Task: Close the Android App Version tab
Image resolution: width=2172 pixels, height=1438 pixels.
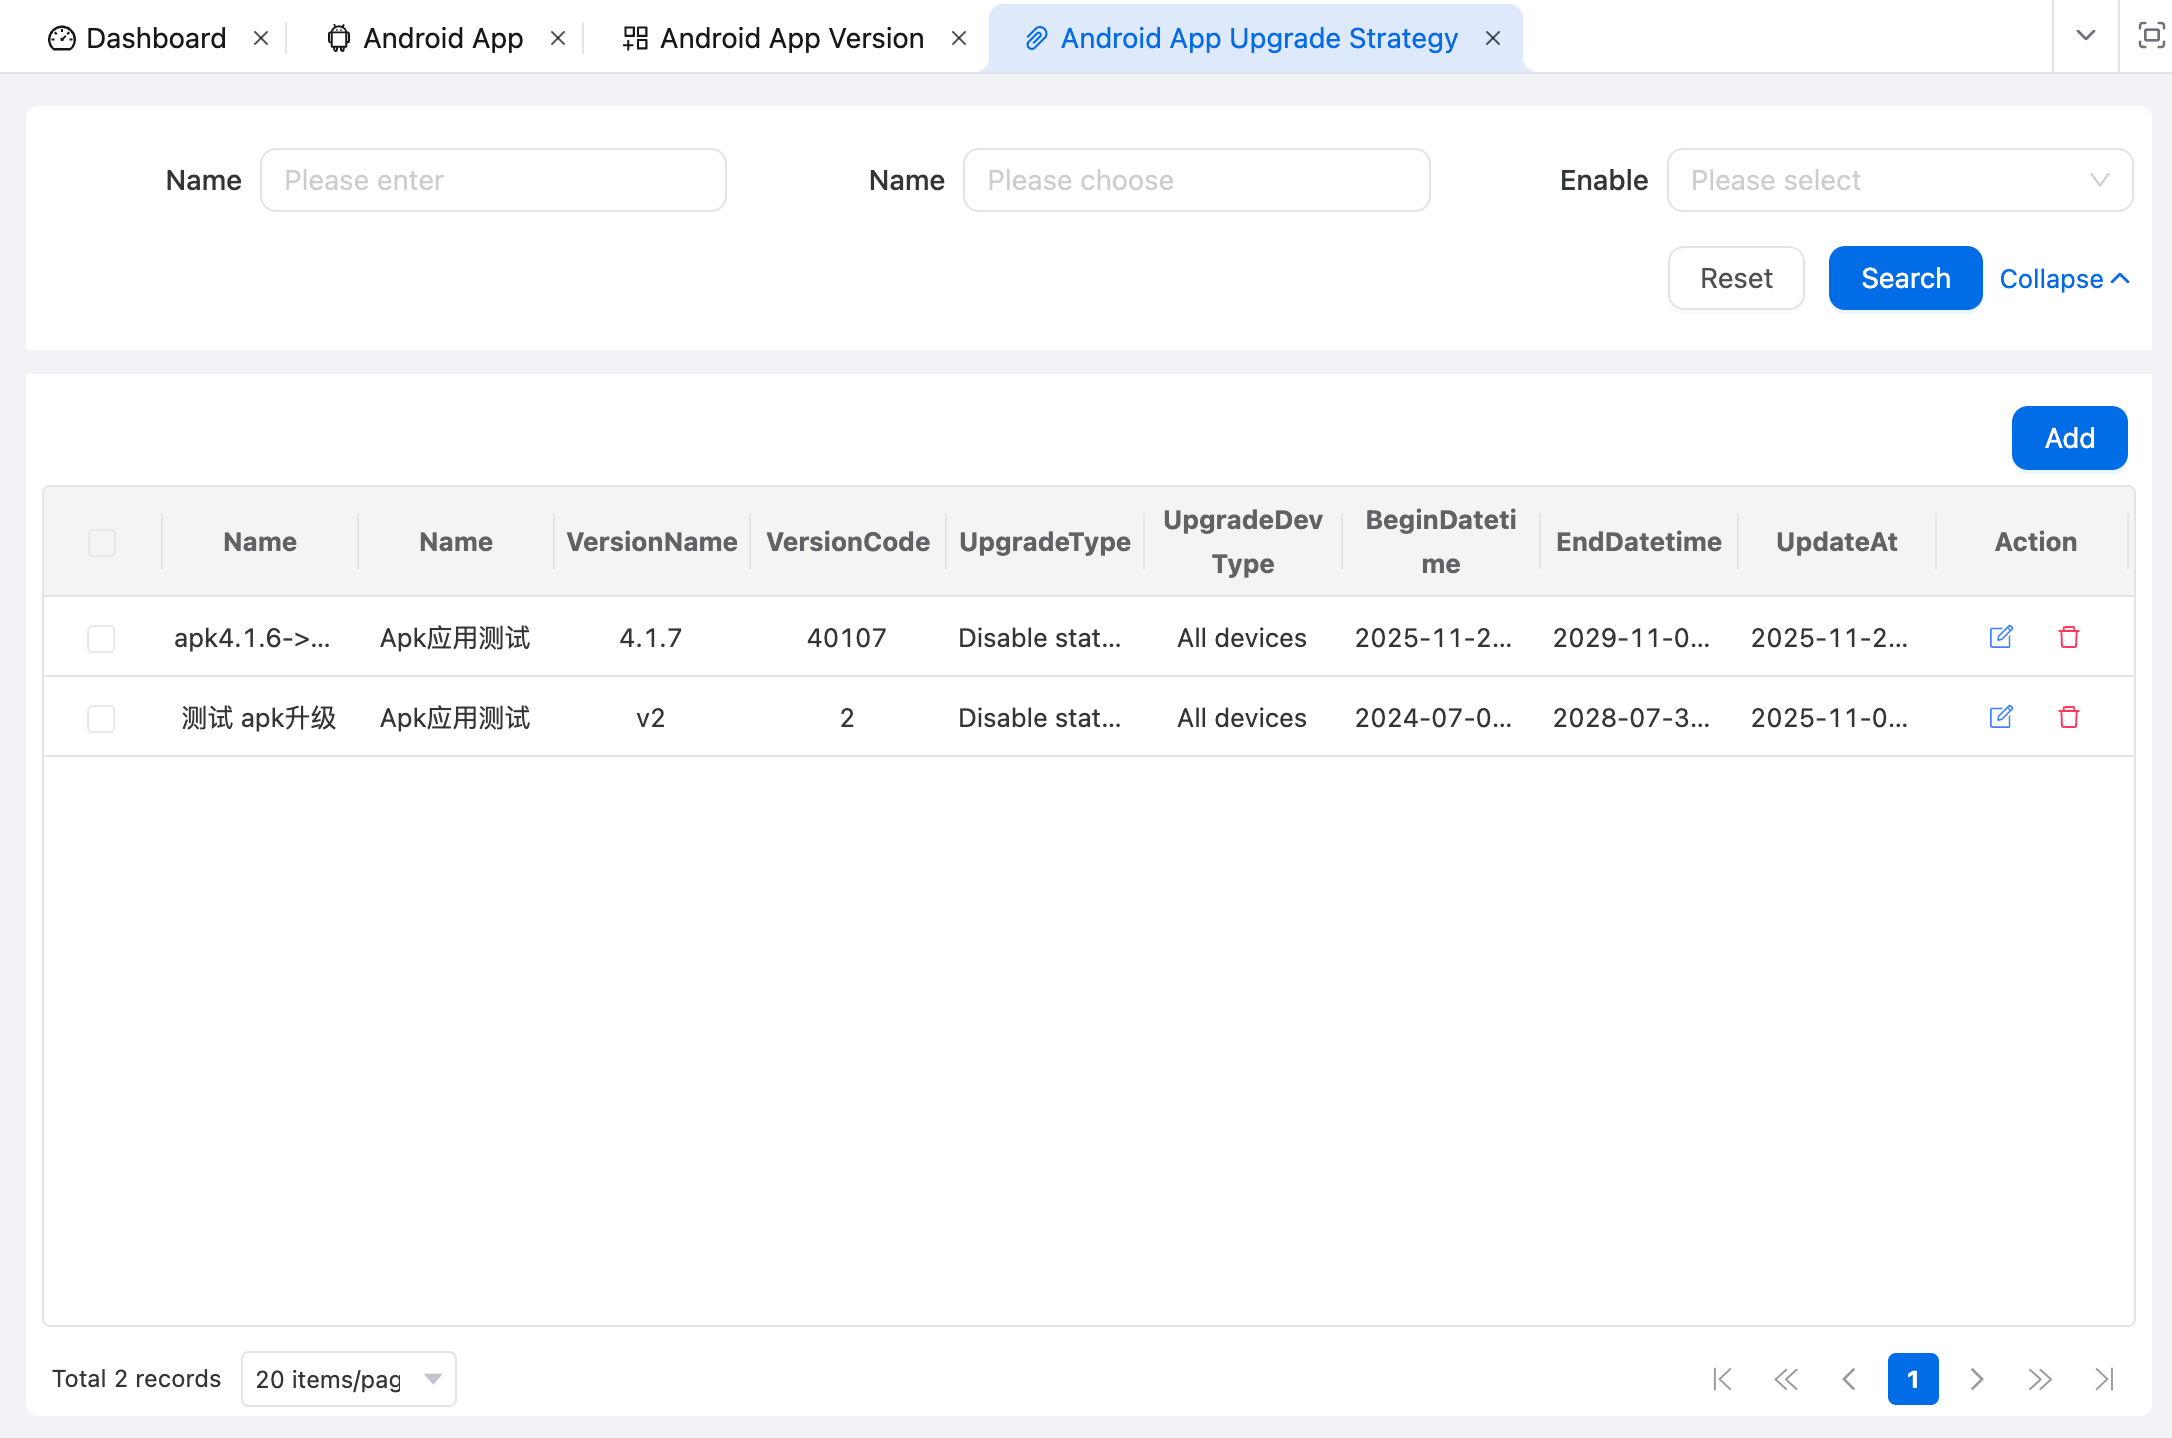Action: pos(958,38)
